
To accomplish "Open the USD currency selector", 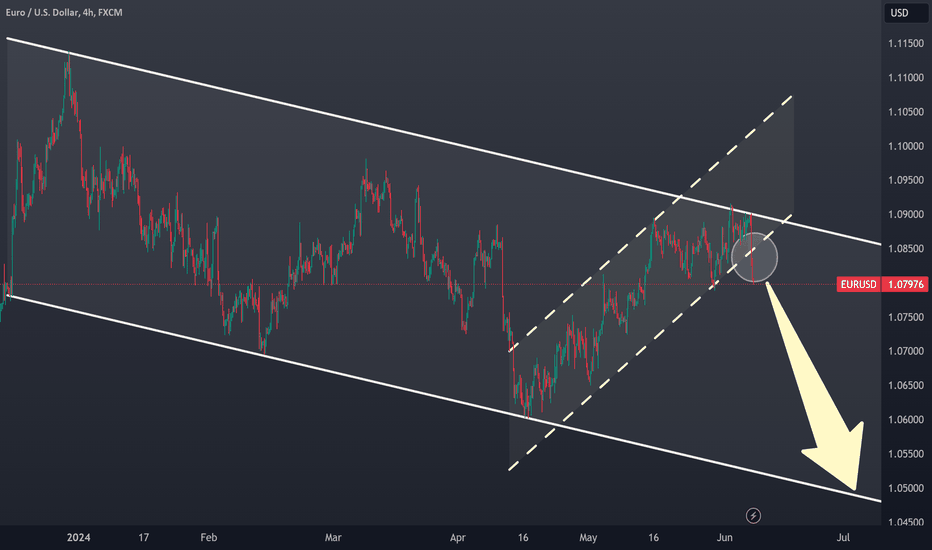I will pos(906,13).
